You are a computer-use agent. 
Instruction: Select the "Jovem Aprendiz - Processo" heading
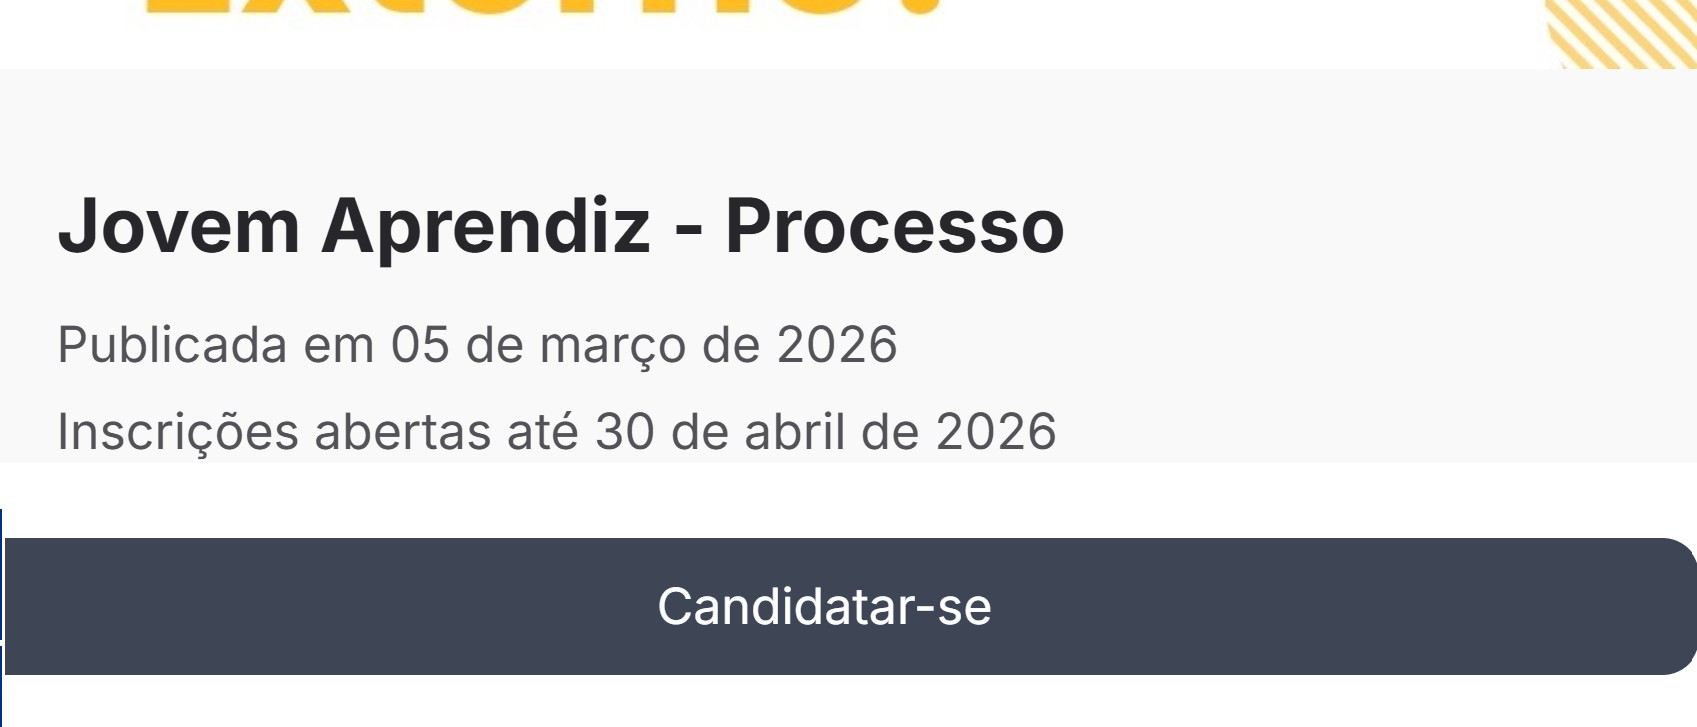[560, 226]
